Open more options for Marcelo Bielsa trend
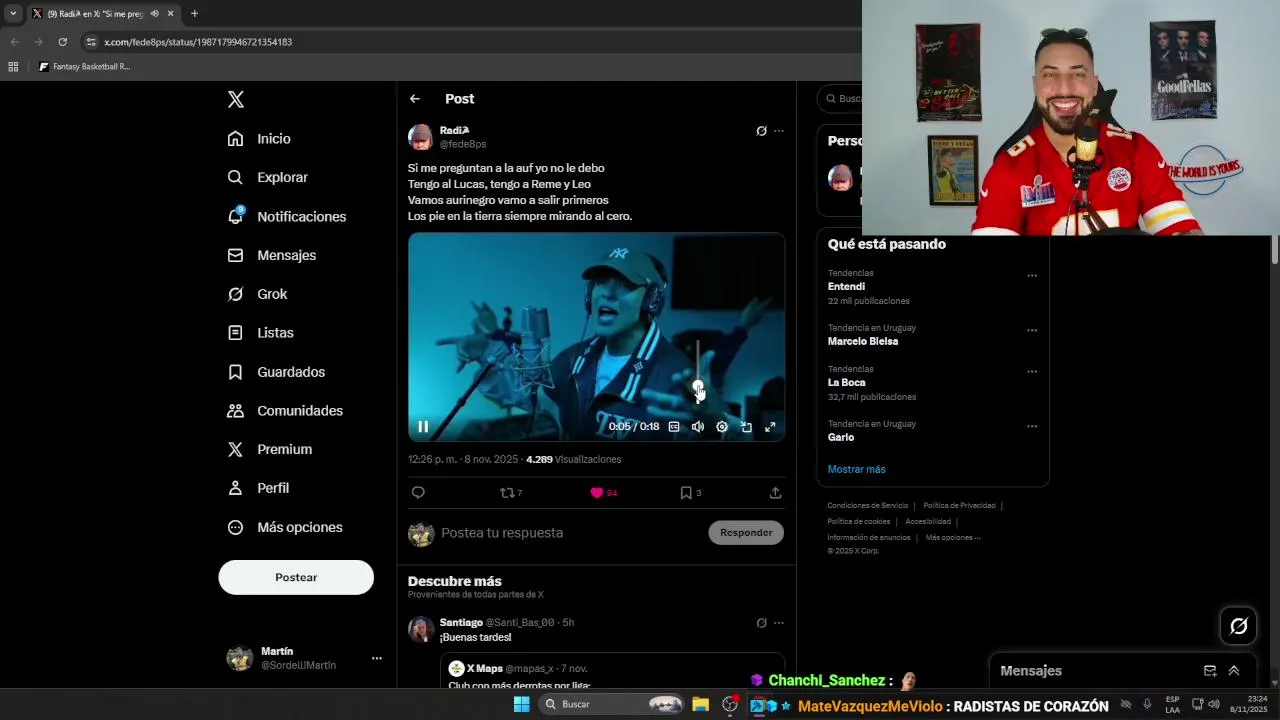Image resolution: width=1280 pixels, height=720 pixels. (x=1032, y=331)
